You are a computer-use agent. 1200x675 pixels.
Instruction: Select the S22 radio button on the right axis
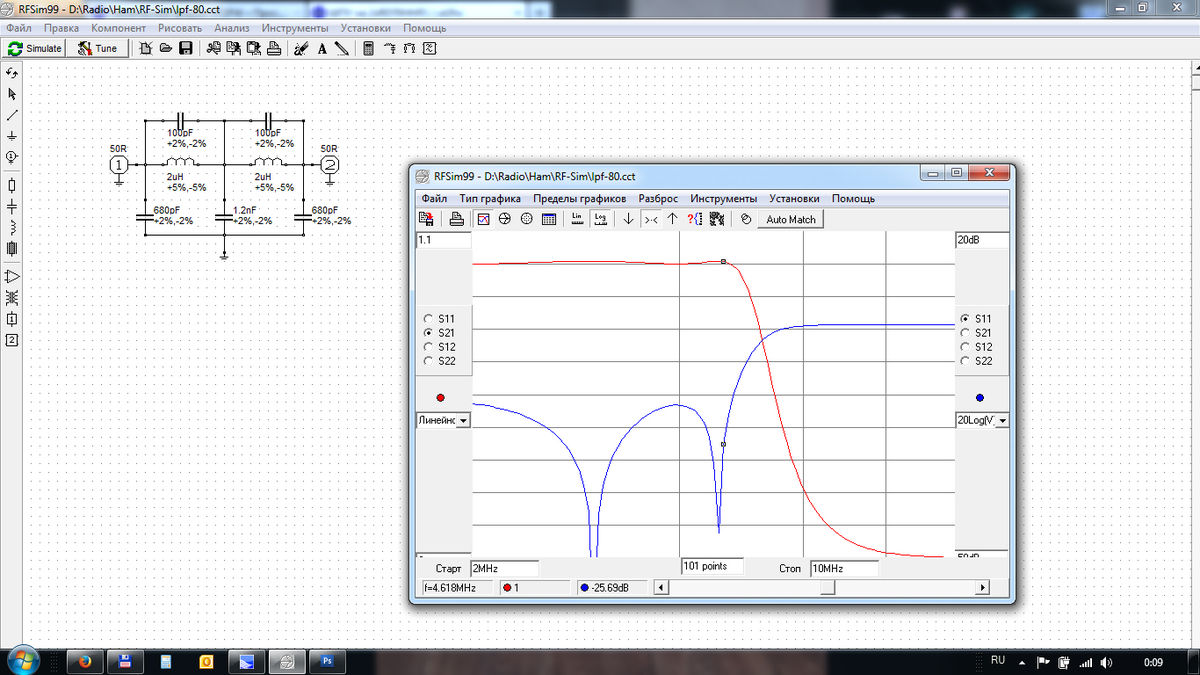pyautogui.click(x=965, y=361)
